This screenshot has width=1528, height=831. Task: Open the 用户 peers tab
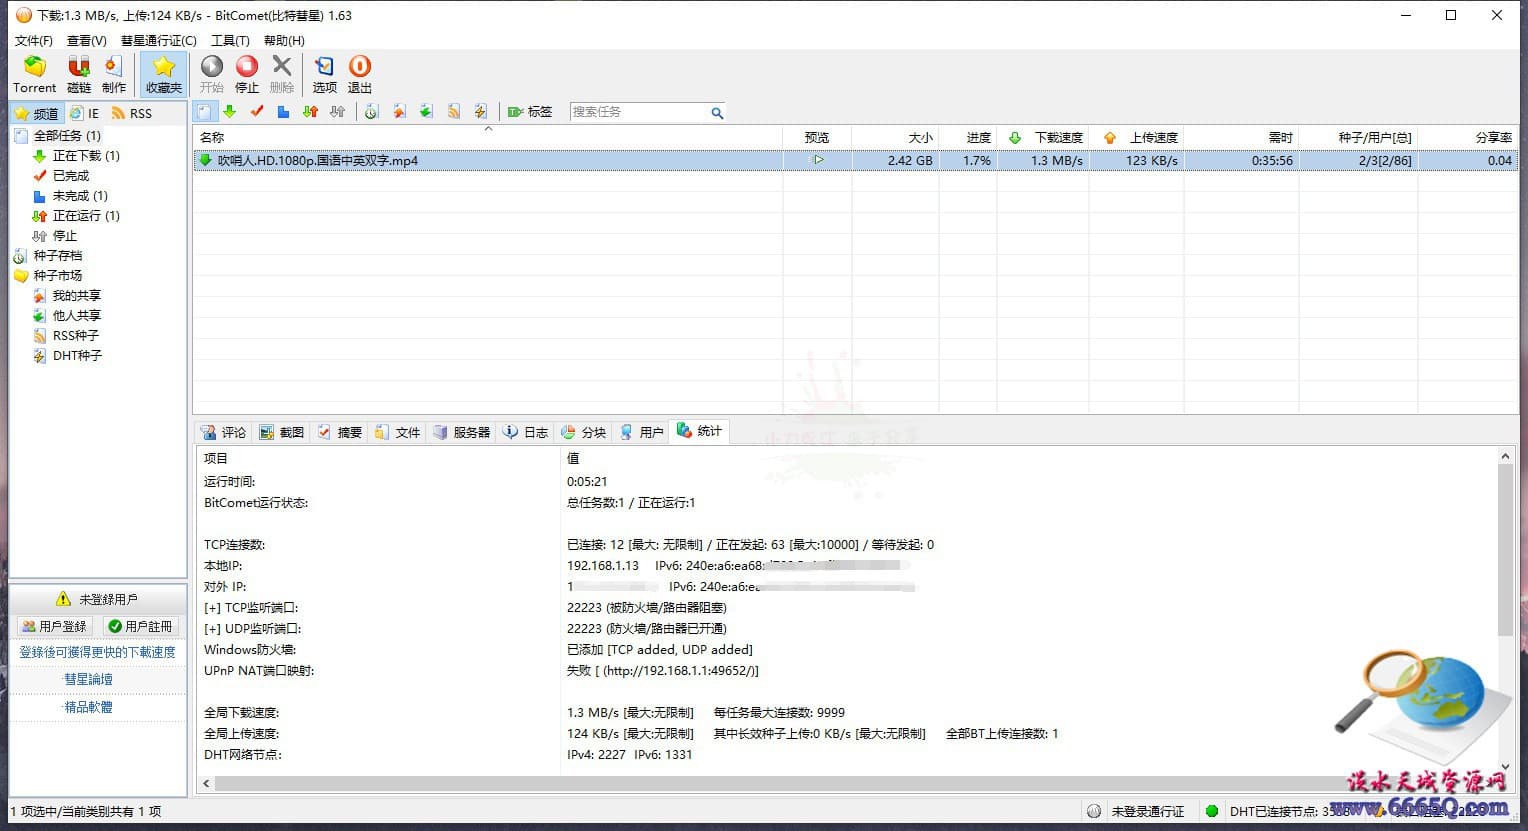pyautogui.click(x=641, y=432)
